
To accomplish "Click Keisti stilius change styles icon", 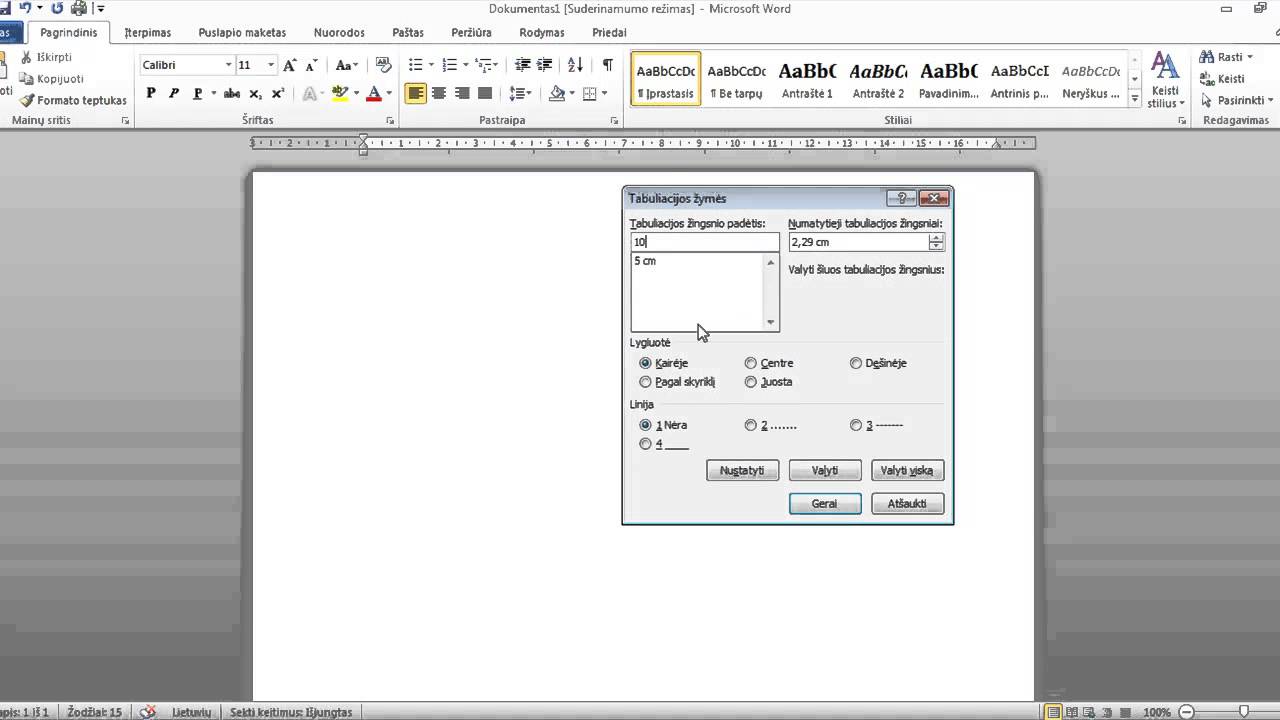I will (x=1165, y=80).
